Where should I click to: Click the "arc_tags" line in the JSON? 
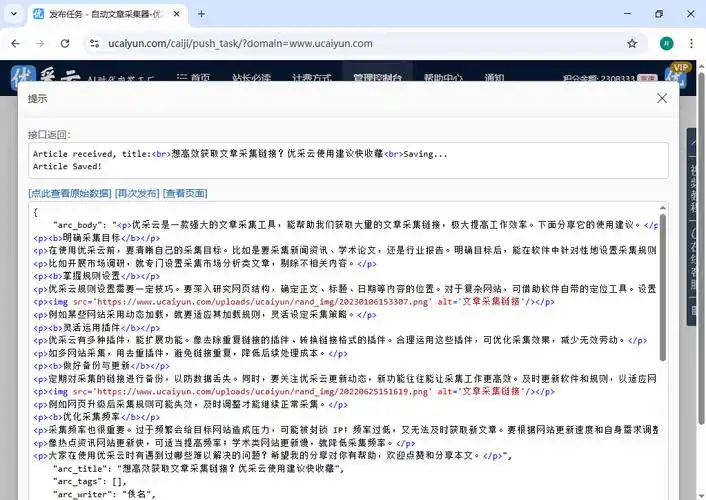[x=90, y=481]
